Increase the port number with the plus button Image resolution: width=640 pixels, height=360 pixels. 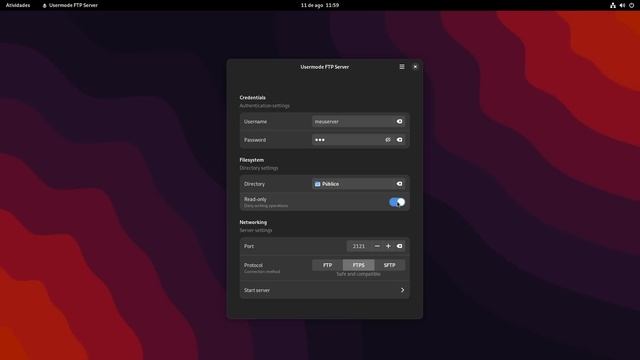point(388,246)
